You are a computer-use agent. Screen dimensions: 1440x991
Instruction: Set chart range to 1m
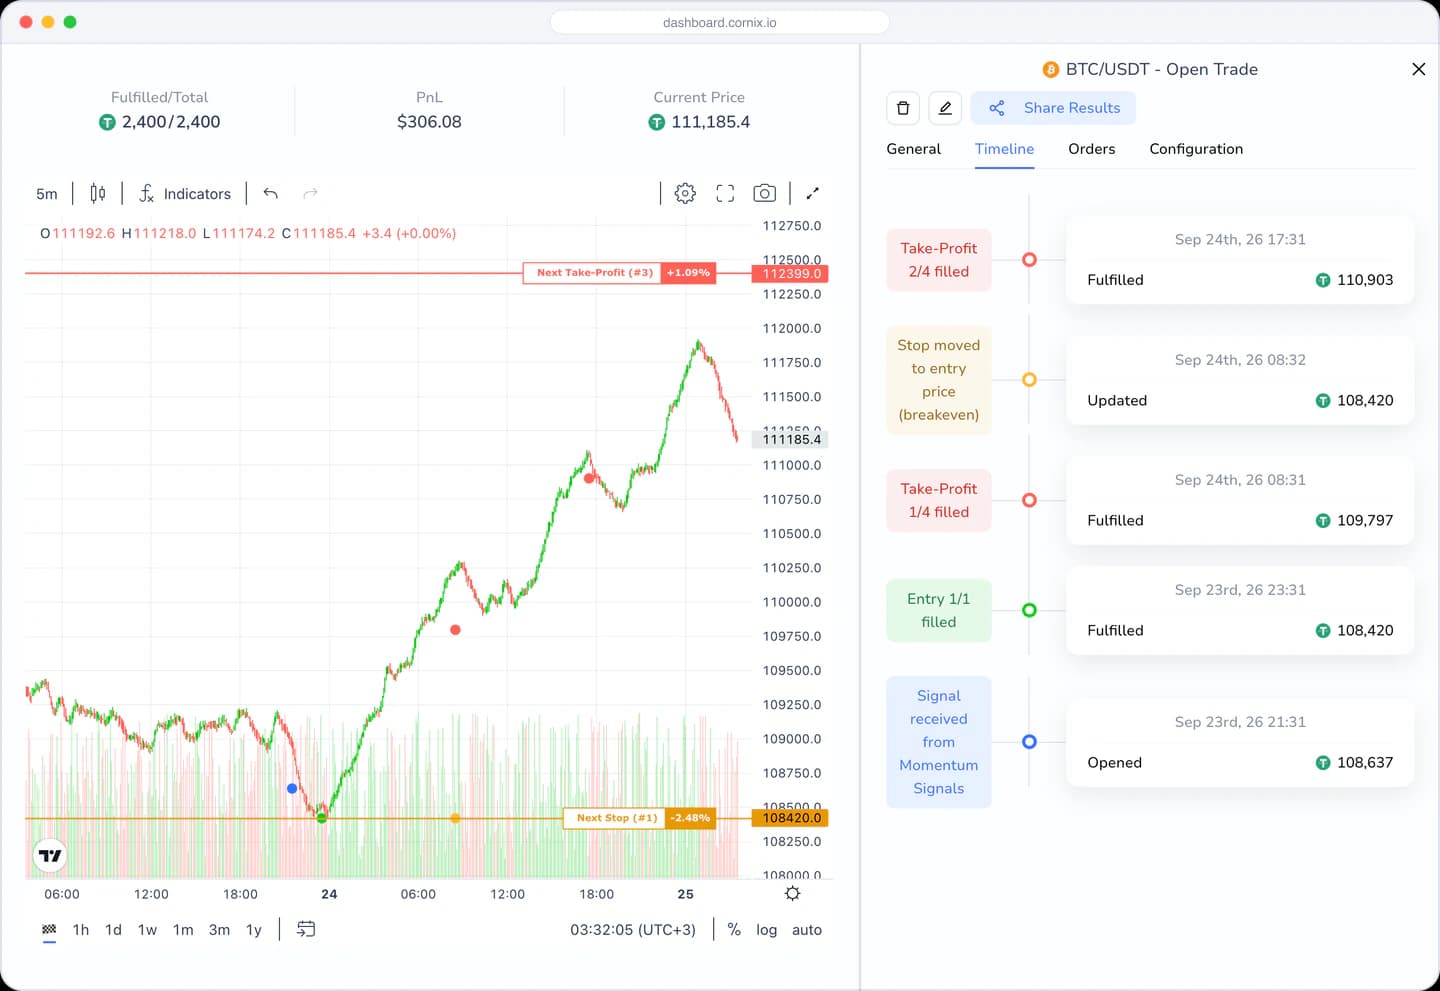pyautogui.click(x=183, y=930)
